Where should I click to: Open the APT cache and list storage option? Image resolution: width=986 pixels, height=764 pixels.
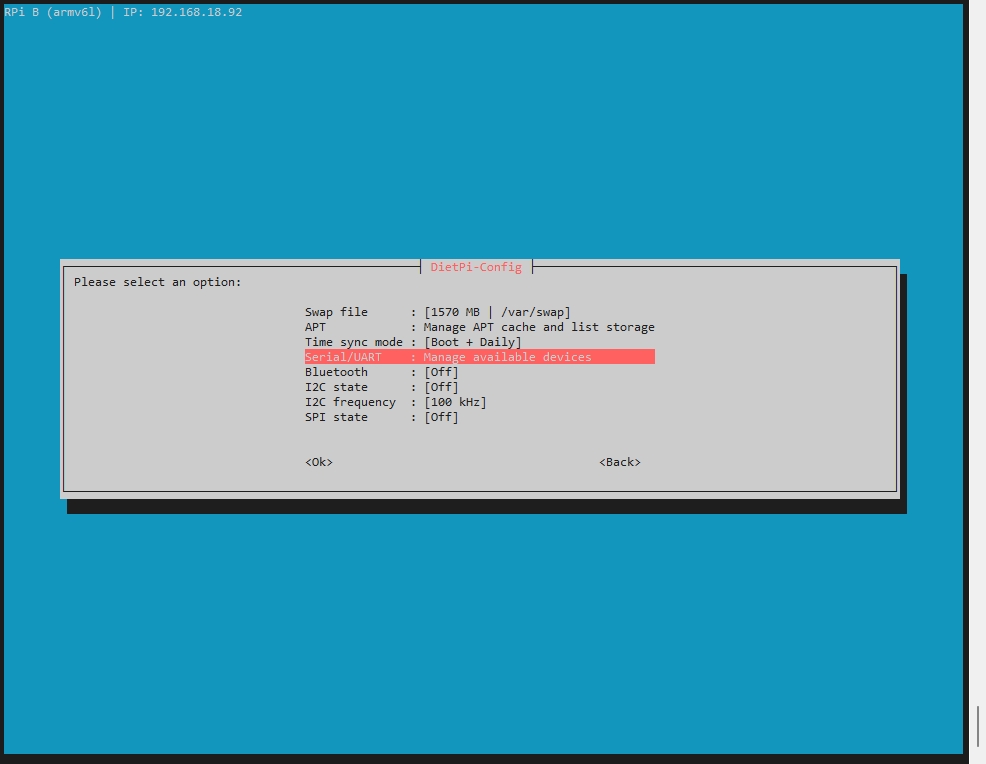pyautogui.click(x=479, y=327)
